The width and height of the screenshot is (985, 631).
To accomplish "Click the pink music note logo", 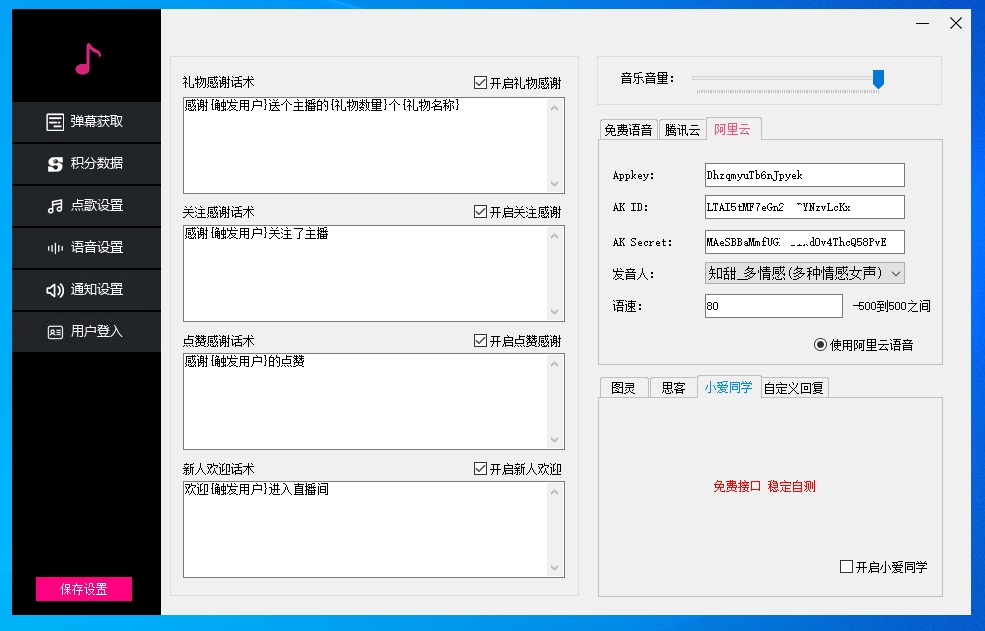I will pyautogui.click(x=88, y=60).
